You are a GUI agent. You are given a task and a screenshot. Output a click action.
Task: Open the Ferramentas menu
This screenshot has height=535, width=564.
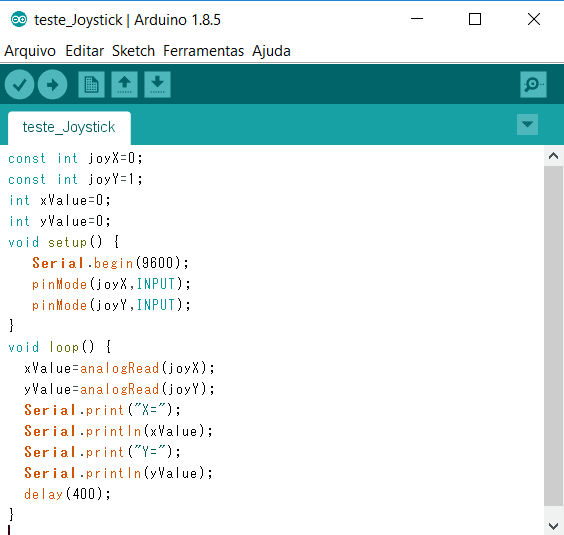[x=204, y=51]
